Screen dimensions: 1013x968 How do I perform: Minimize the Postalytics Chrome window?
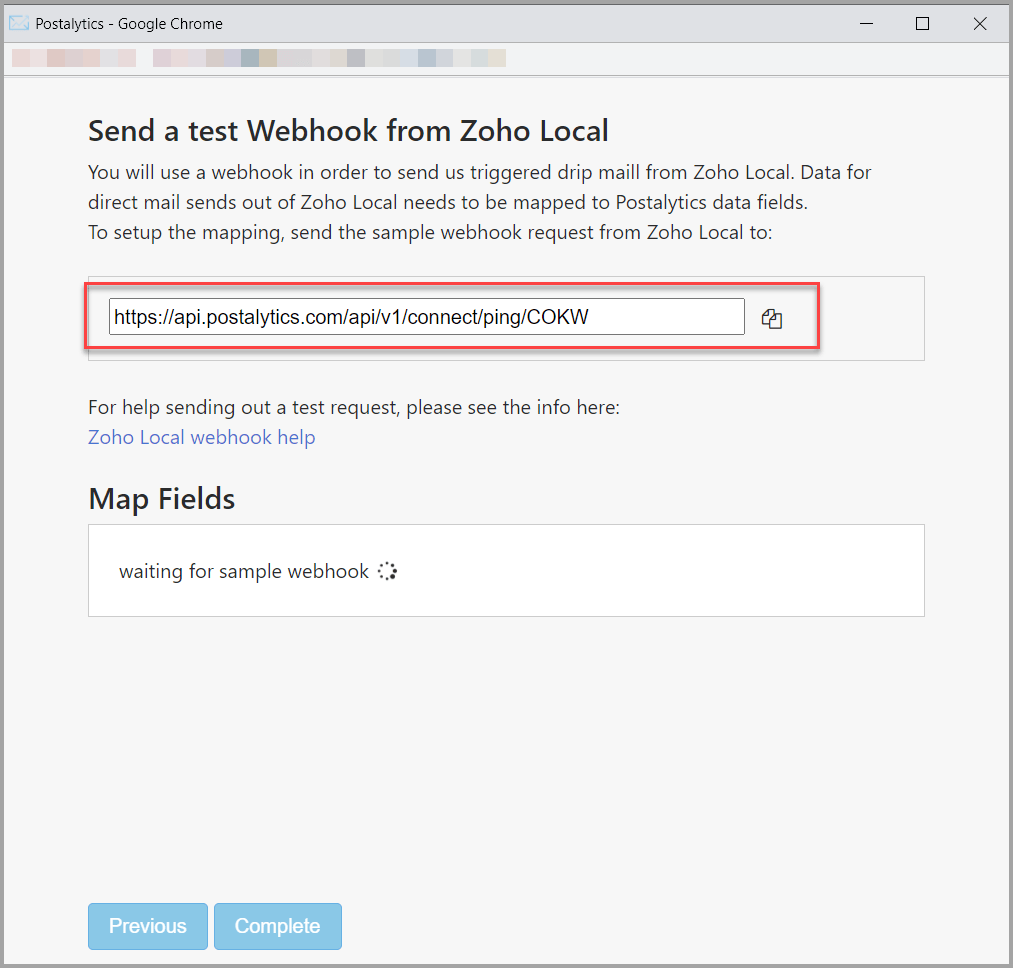(x=866, y=24)
